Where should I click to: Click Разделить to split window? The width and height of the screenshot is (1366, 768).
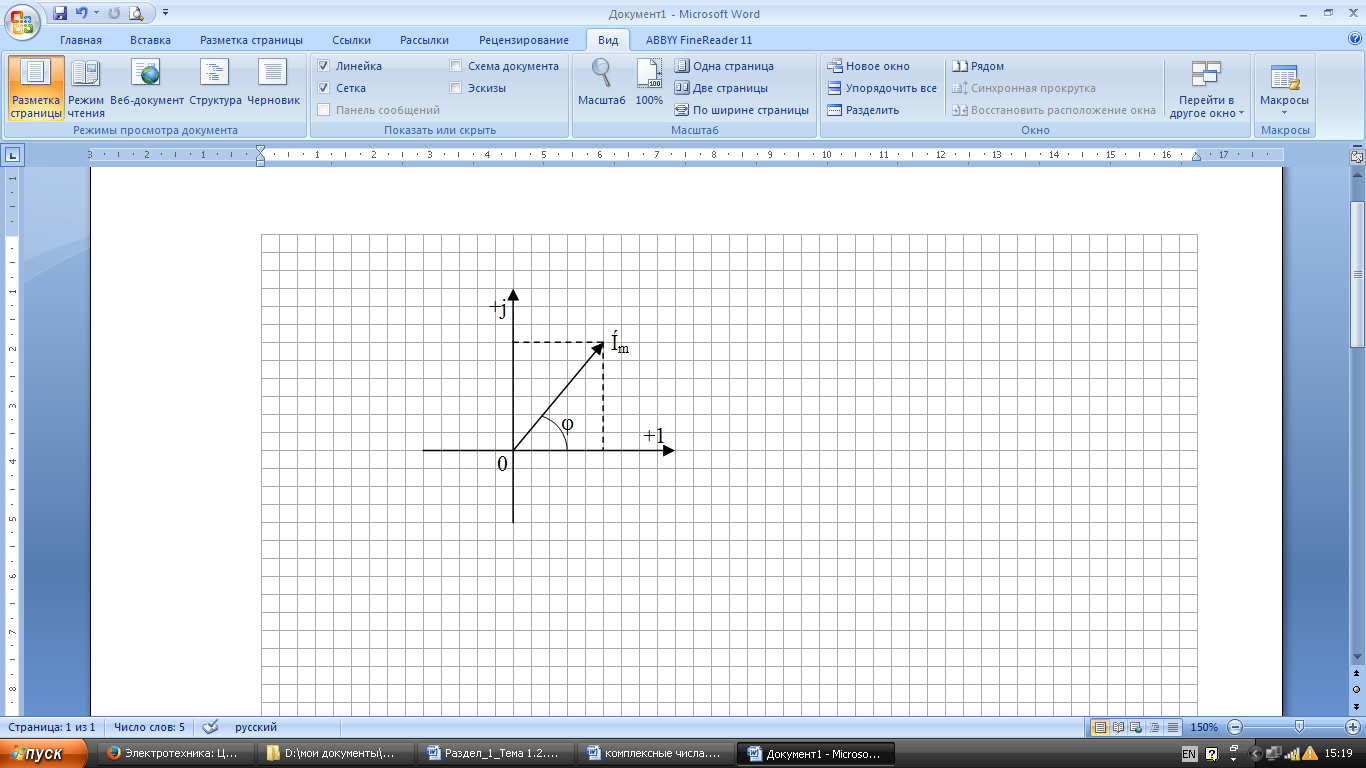(863, 110)
